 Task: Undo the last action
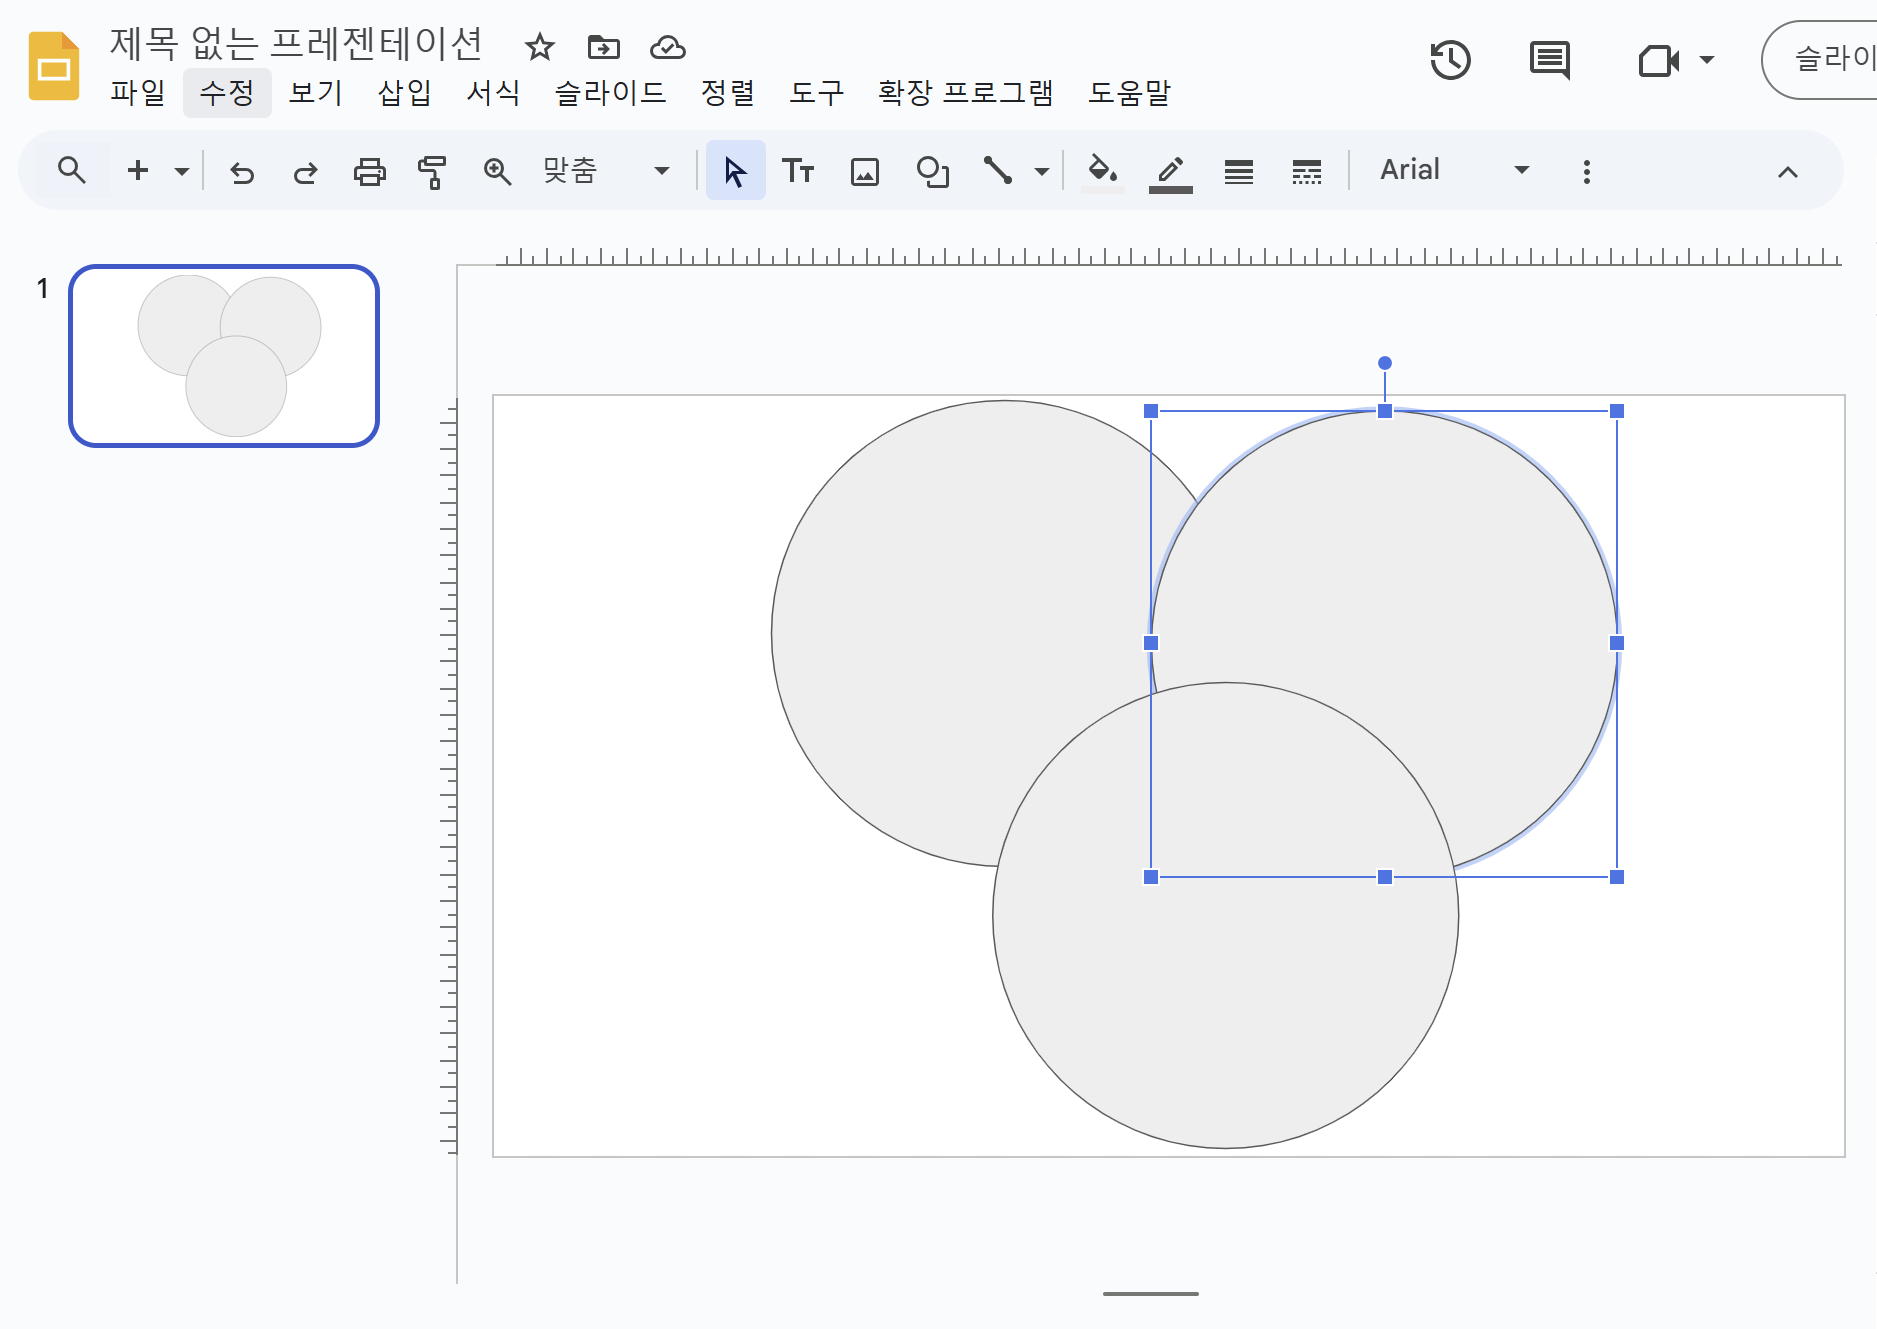pyautogui.click(x=242, y=172)
